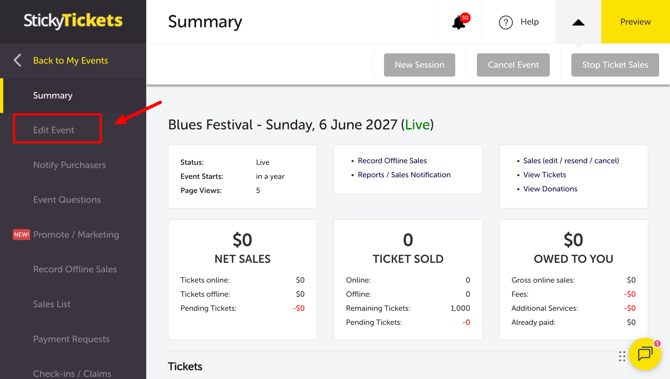The image size is (670, 379).
Task: Open Event Questions in sidebar
Action: [x=67, y=200]
